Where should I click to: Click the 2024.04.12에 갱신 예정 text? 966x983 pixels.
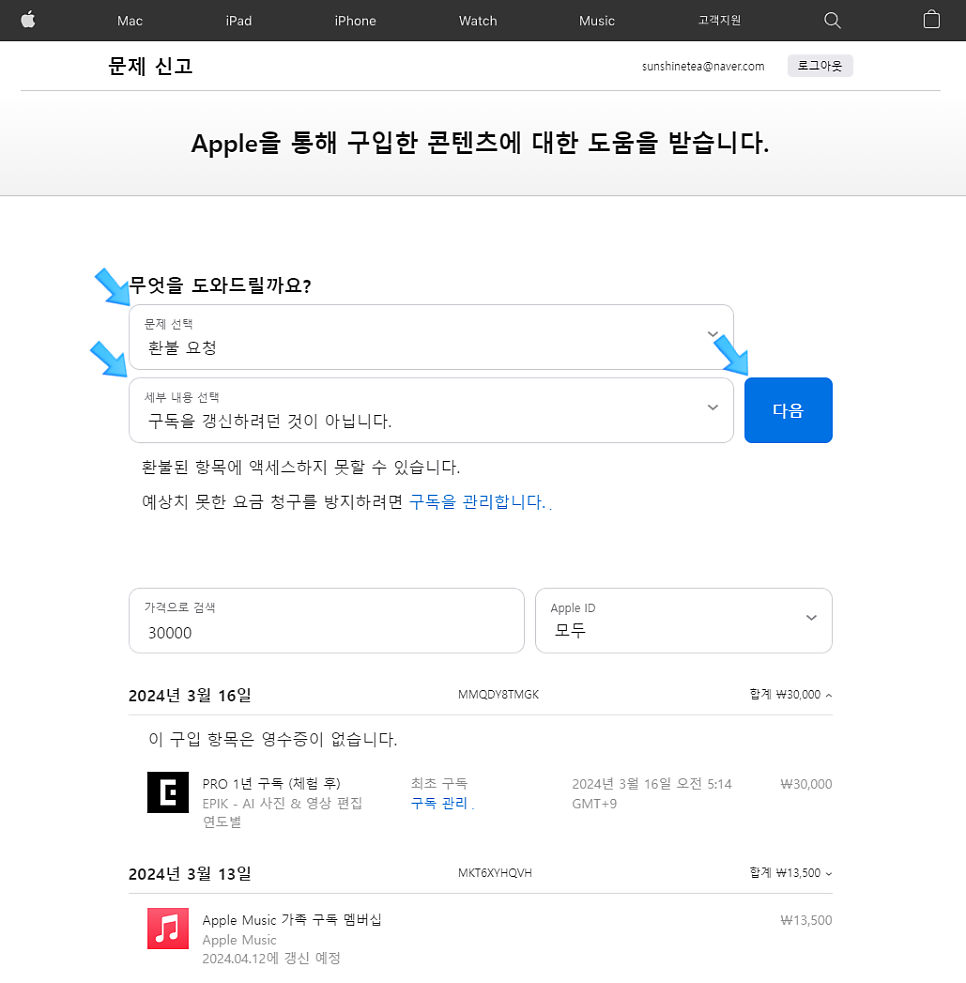[271, 958]
